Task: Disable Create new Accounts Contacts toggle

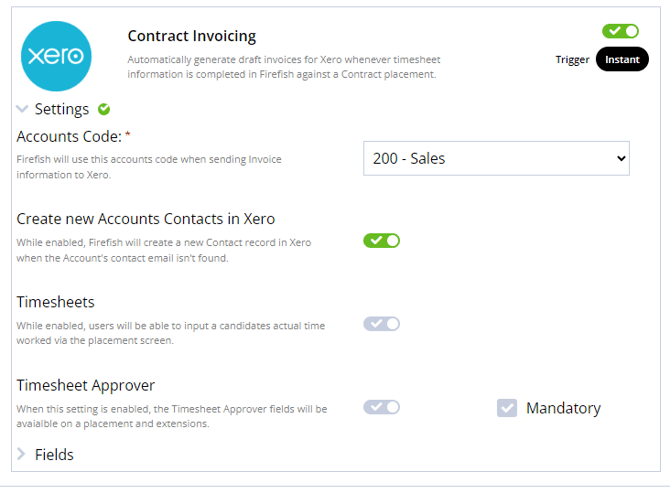Action: pyautogui.click(x=381, y=240)
